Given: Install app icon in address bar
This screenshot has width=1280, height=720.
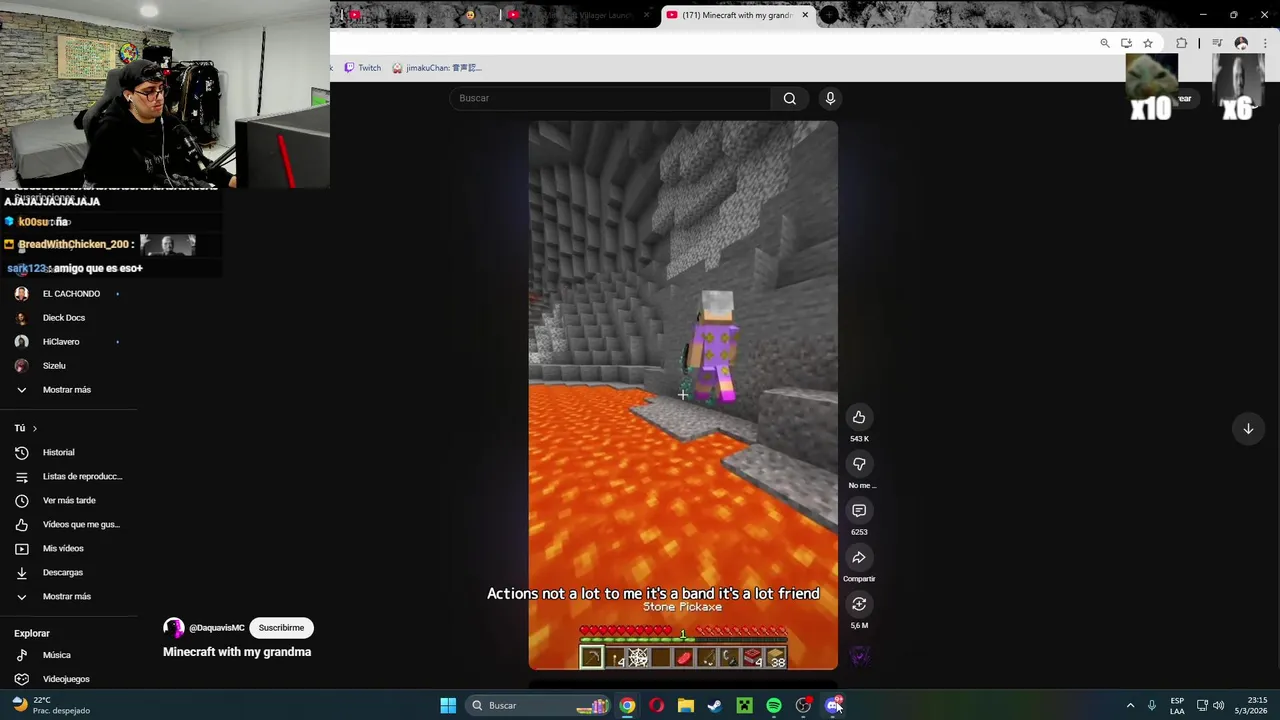Looking at the screenshot, I should [1126, 43].
